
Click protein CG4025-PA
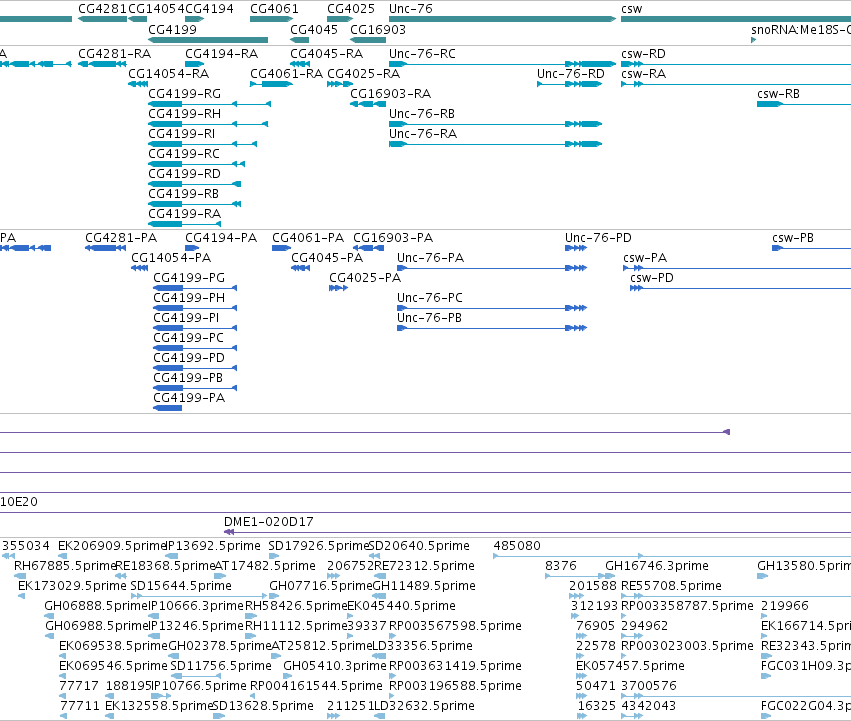[339, 288]
